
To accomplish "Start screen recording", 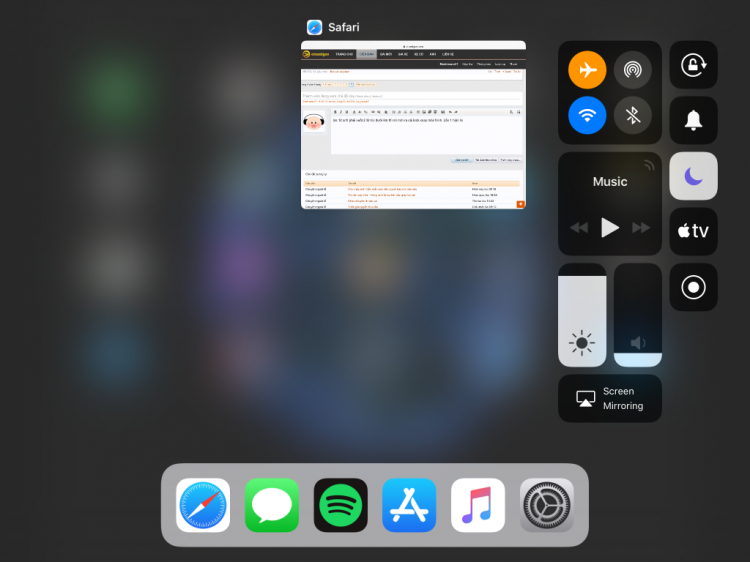I will [x=693, y=287].
